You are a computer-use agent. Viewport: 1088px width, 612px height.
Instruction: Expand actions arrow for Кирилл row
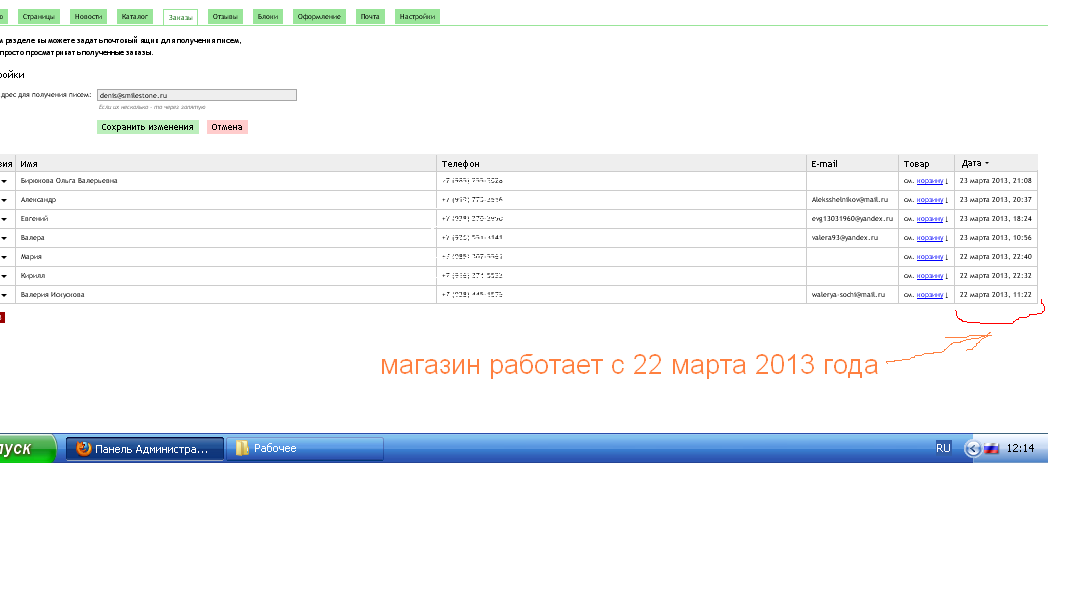point(4,276)
